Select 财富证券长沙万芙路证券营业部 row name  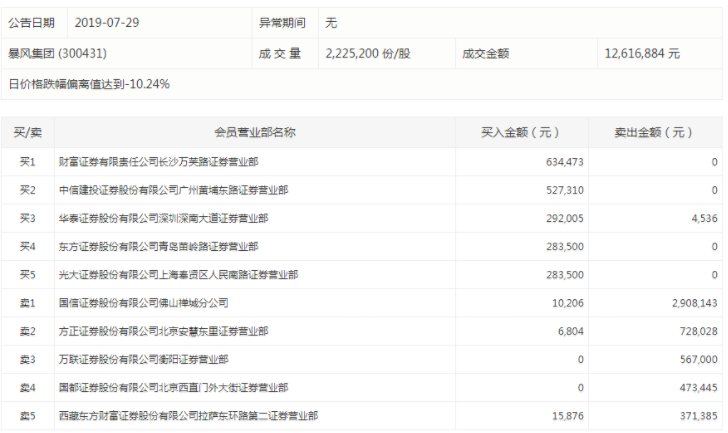coord(158,162)
